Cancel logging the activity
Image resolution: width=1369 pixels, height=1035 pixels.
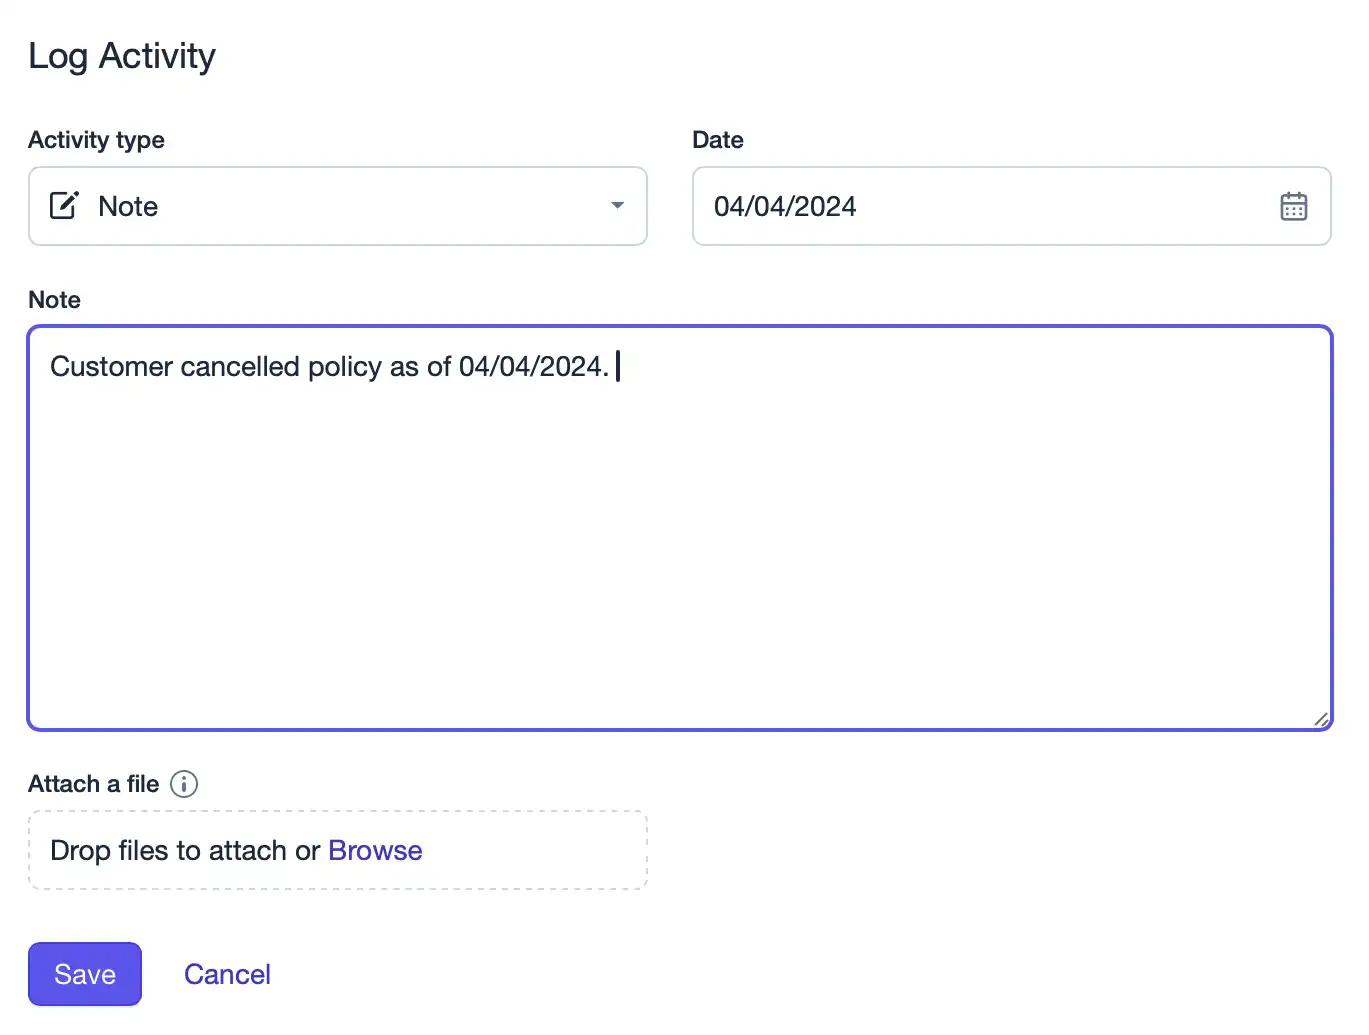point(227,974)
